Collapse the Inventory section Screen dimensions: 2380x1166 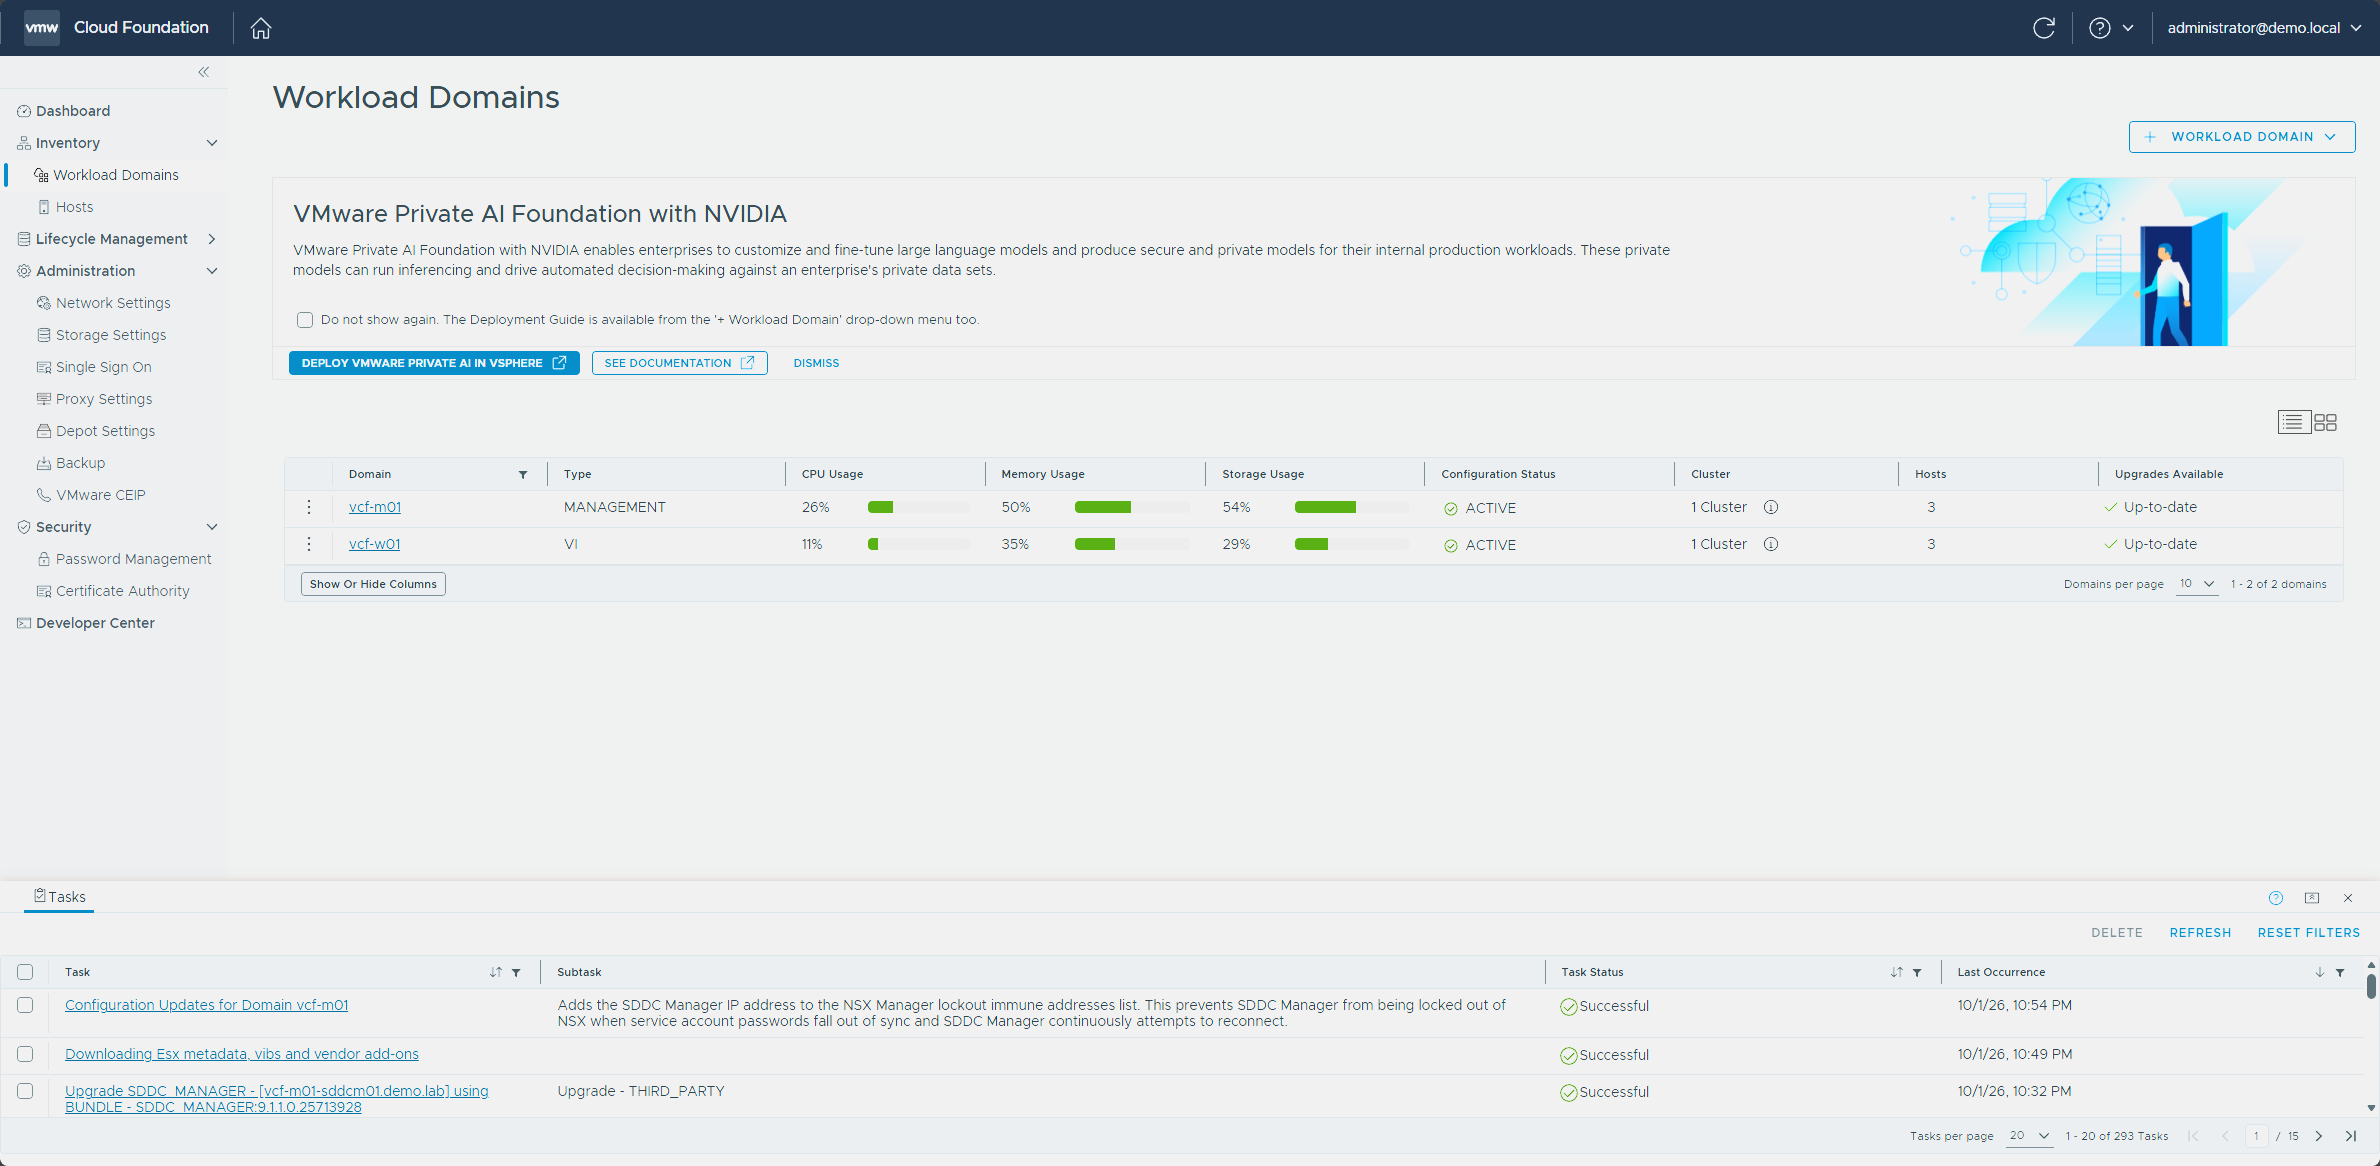pos(212,143)
